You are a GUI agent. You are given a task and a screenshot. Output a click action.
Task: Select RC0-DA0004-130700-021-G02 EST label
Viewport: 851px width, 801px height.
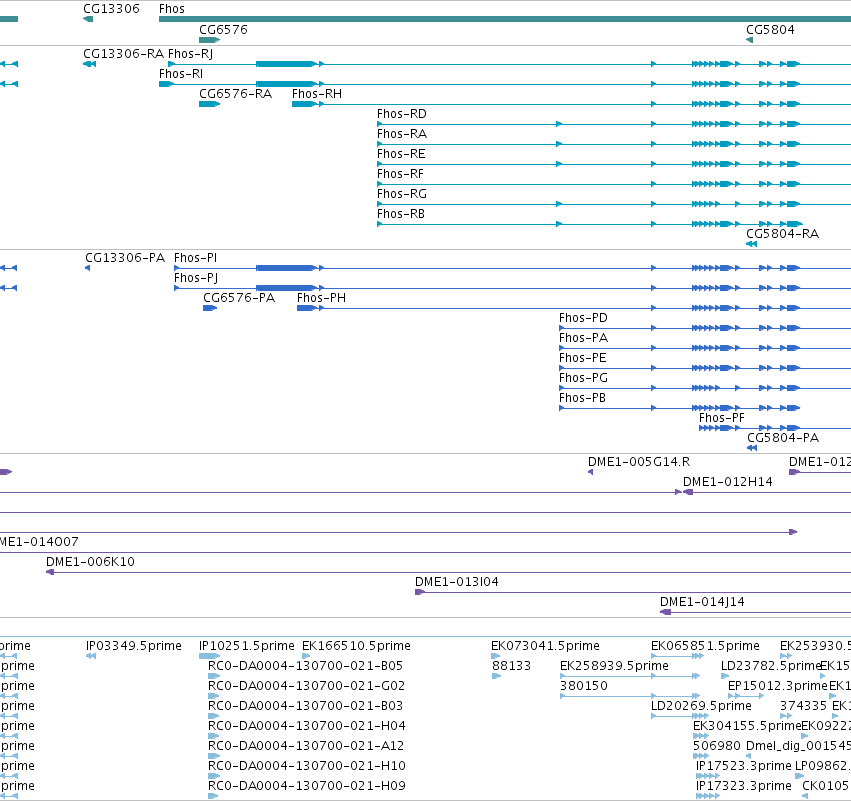click(x=306, y=686)
